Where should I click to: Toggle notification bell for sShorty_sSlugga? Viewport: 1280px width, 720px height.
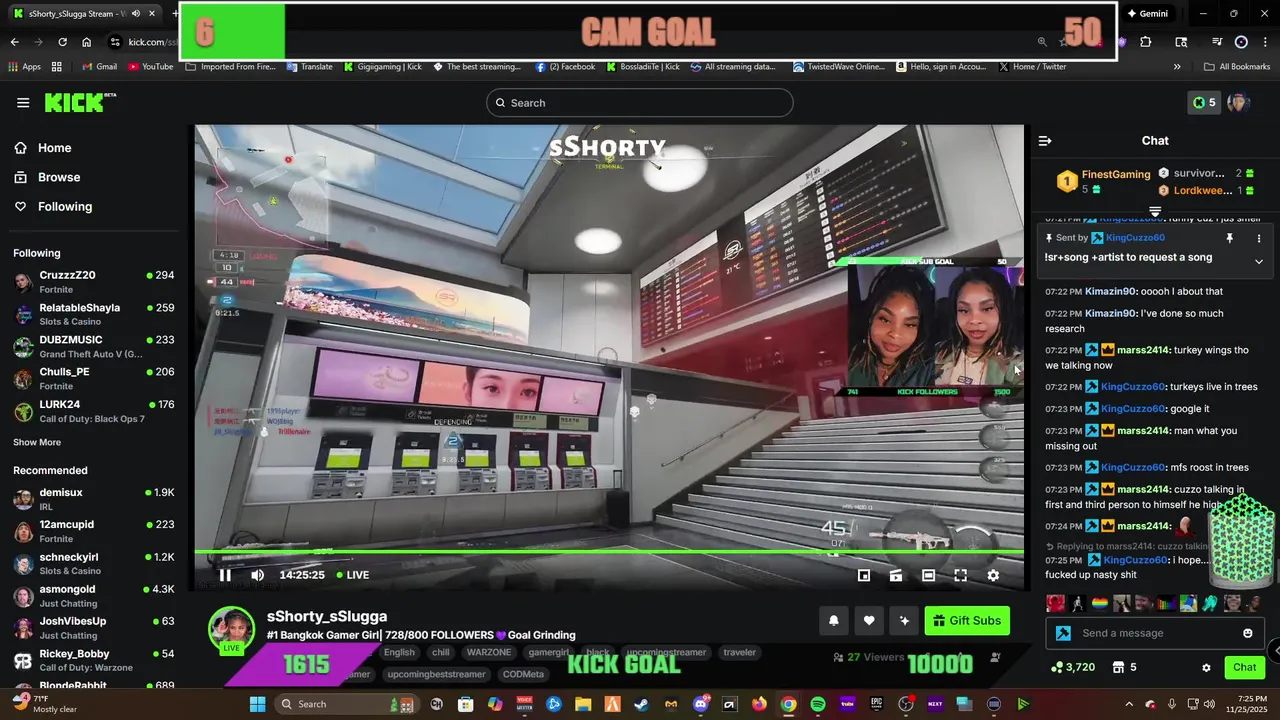tap(834, 621)
